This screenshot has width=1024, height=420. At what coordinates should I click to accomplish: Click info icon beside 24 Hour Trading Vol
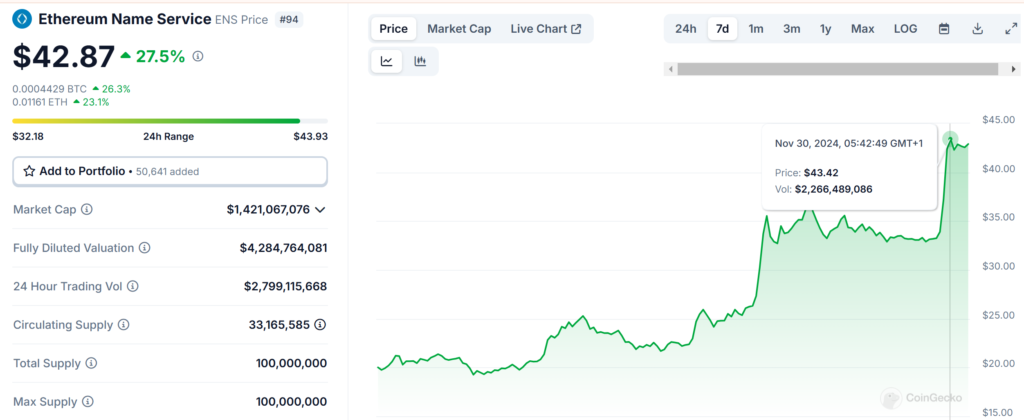pos(133,287)
